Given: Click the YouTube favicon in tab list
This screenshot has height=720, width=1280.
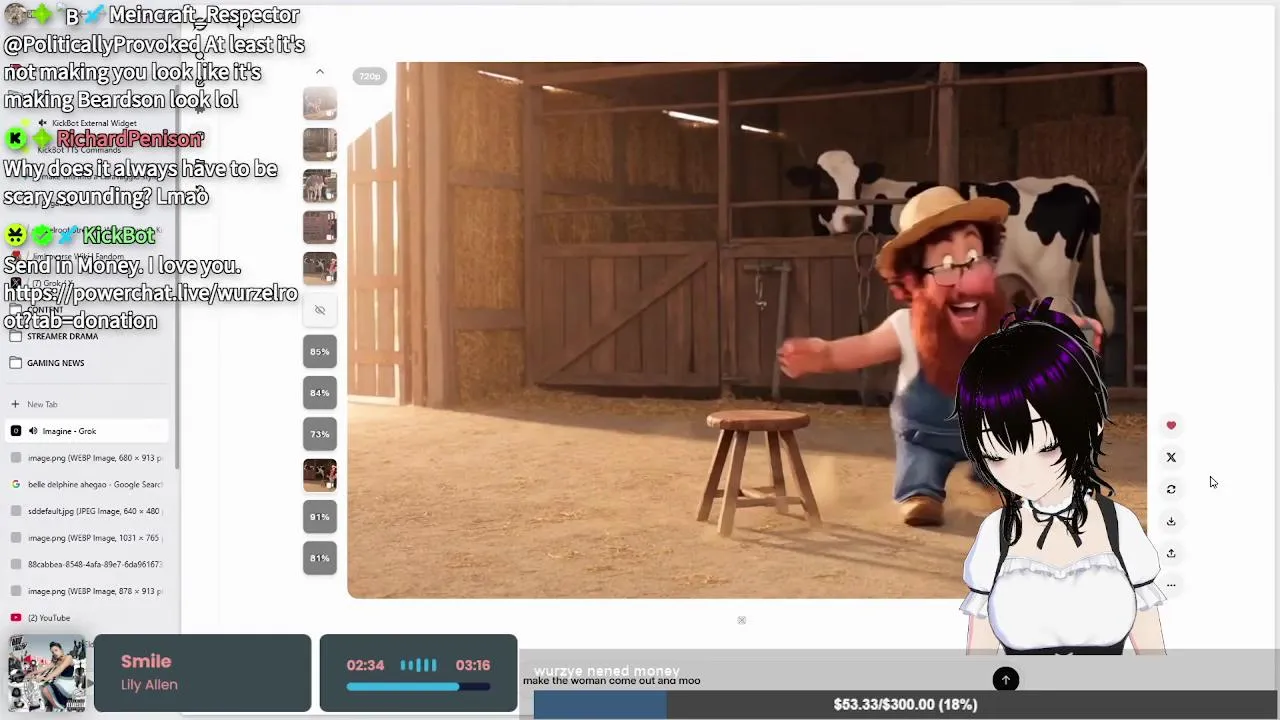Looking at the screenshot, I should coord(16,618).
